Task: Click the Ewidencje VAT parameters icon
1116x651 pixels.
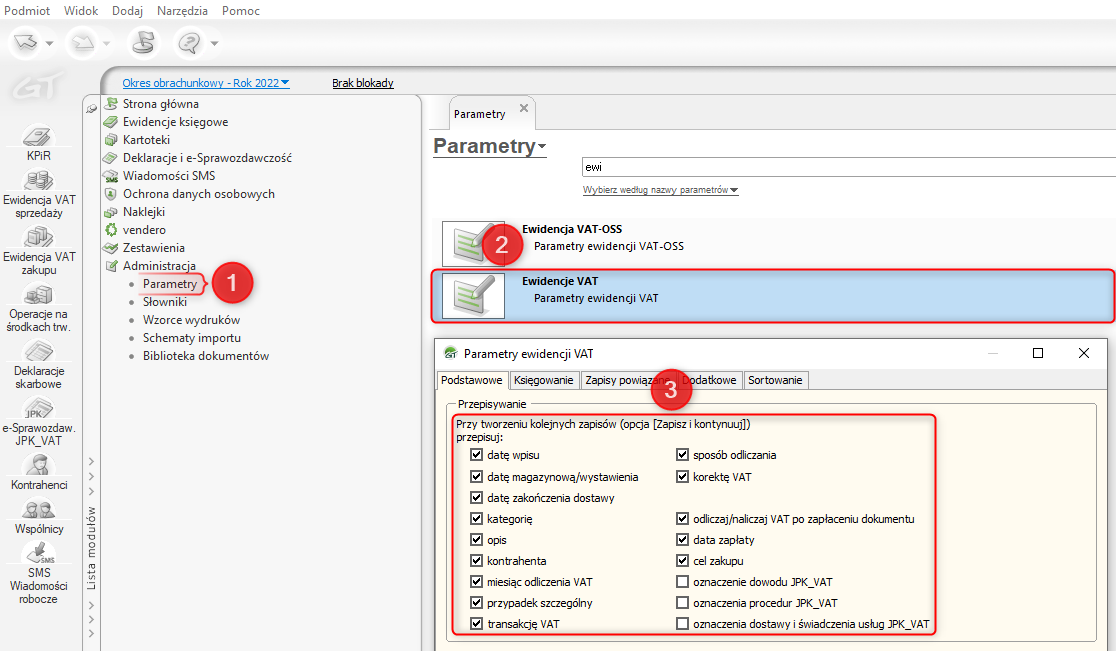Action: point(473,295)
